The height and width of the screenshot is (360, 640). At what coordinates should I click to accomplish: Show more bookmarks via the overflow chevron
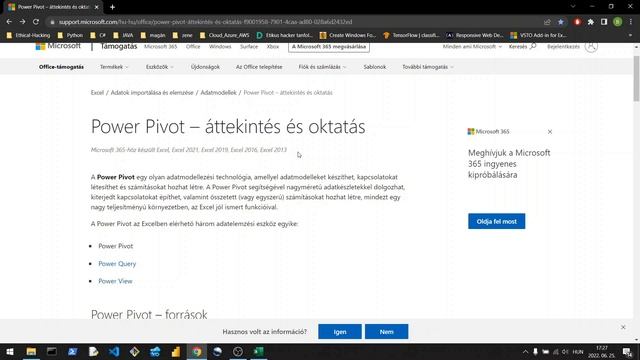click(631, 36)
